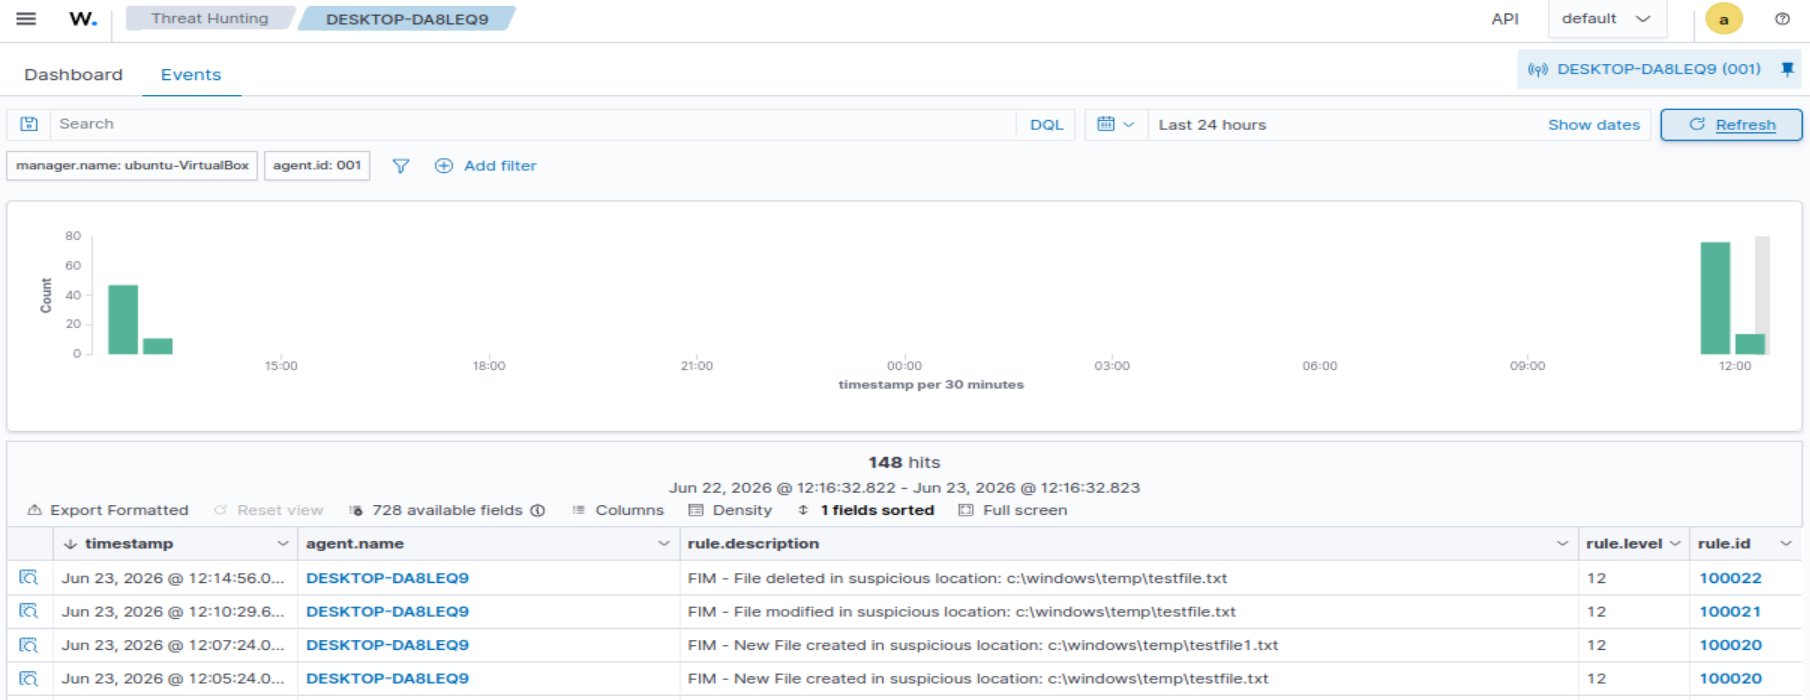The width and height of the screenshot is (1810, 700).
Task: Select the Events tab
Action: click(x=191, y=75)
